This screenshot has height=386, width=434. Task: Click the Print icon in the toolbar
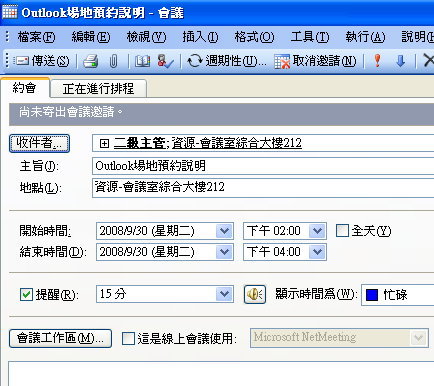pyautogui.click(x=91, y=61)
